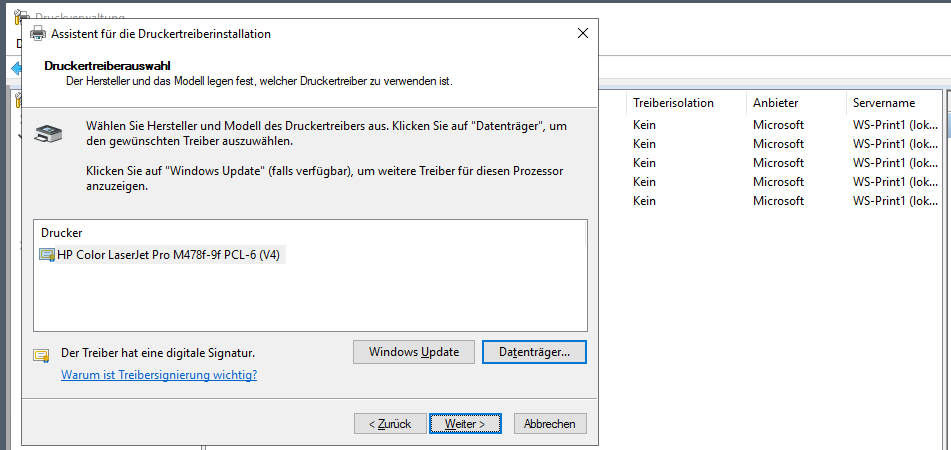This screenshot has width=951, height=450.
Task: Click the Drucker column header in driver list
Action: [x=309, y=232]
